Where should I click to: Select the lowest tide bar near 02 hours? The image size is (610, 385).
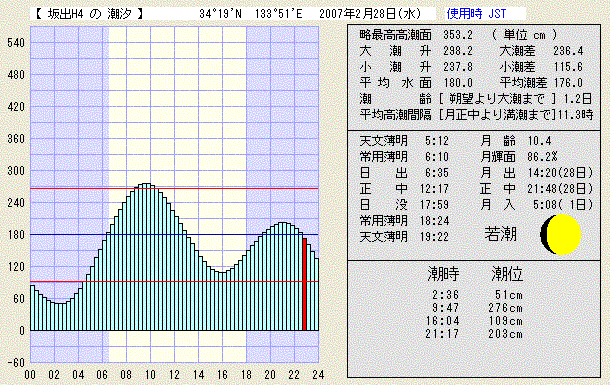point(60,317)
